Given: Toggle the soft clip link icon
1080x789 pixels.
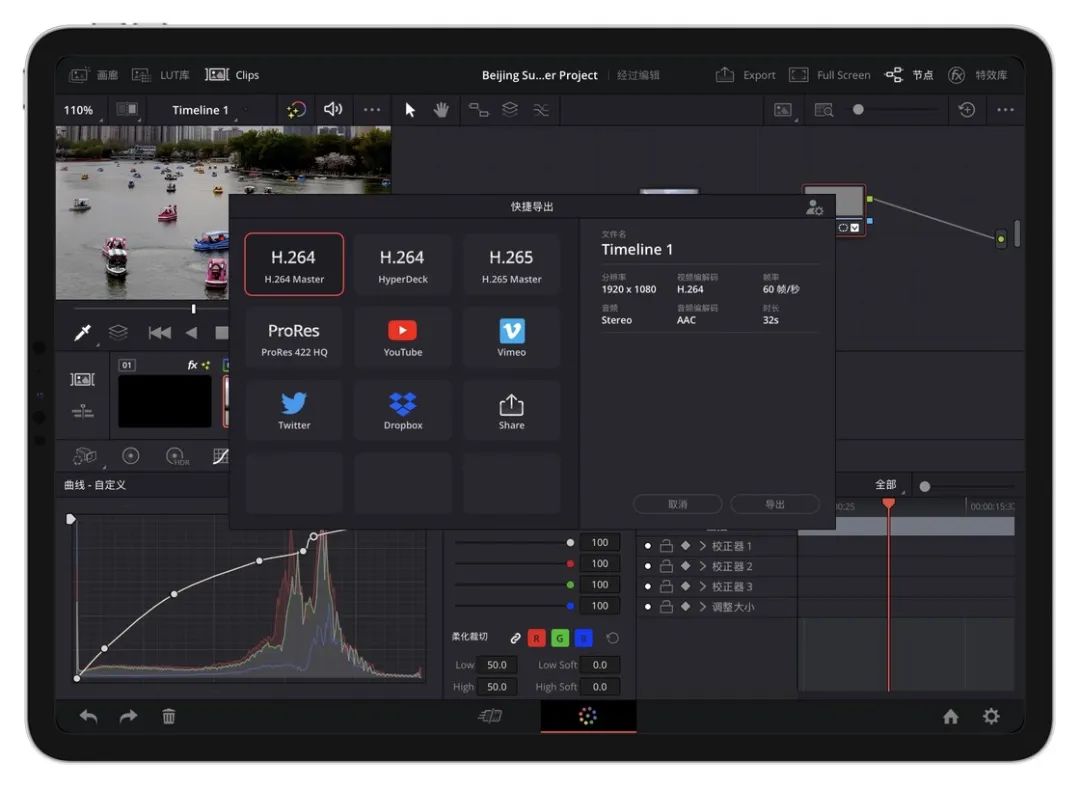Looking at the screenshot, I should pos(515,638).
